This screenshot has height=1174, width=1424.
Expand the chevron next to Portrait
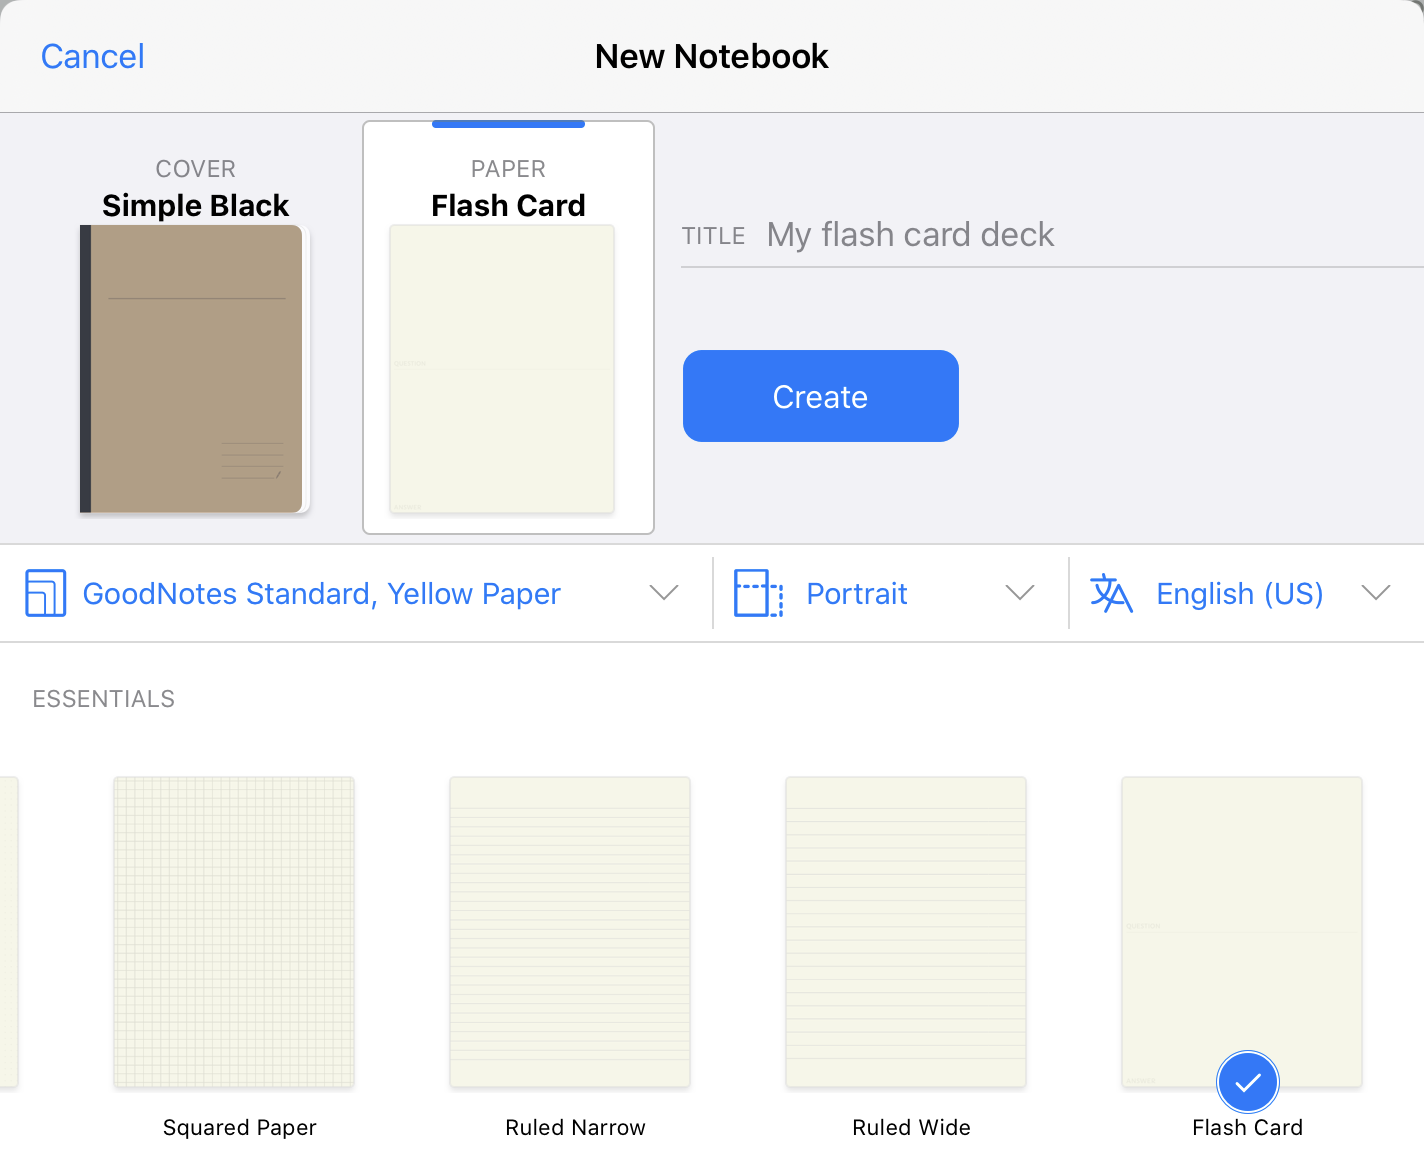(x=1020, y=593)
